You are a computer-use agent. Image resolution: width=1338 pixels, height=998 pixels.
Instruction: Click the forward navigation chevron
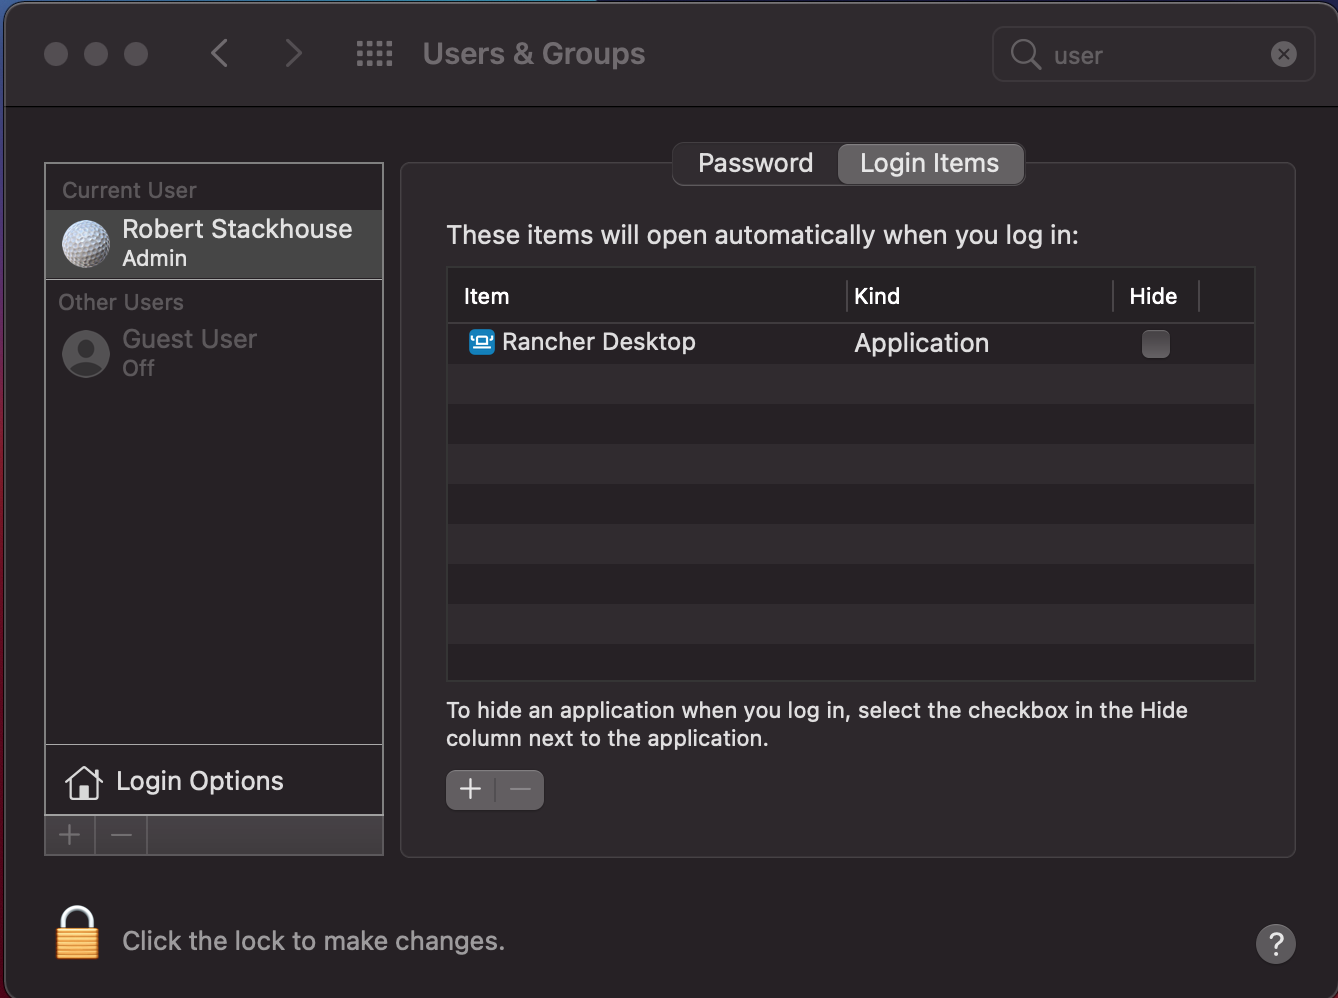(x=292, y=53)
